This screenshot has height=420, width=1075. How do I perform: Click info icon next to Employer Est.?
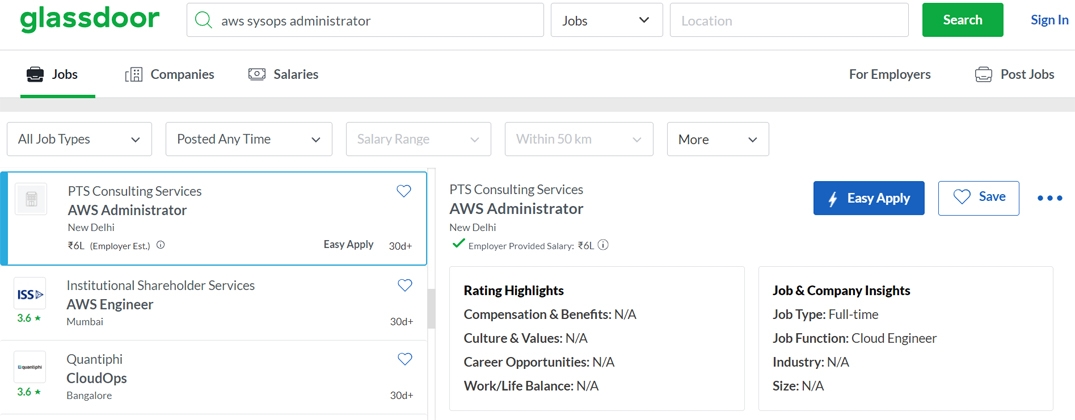point(160,245)
